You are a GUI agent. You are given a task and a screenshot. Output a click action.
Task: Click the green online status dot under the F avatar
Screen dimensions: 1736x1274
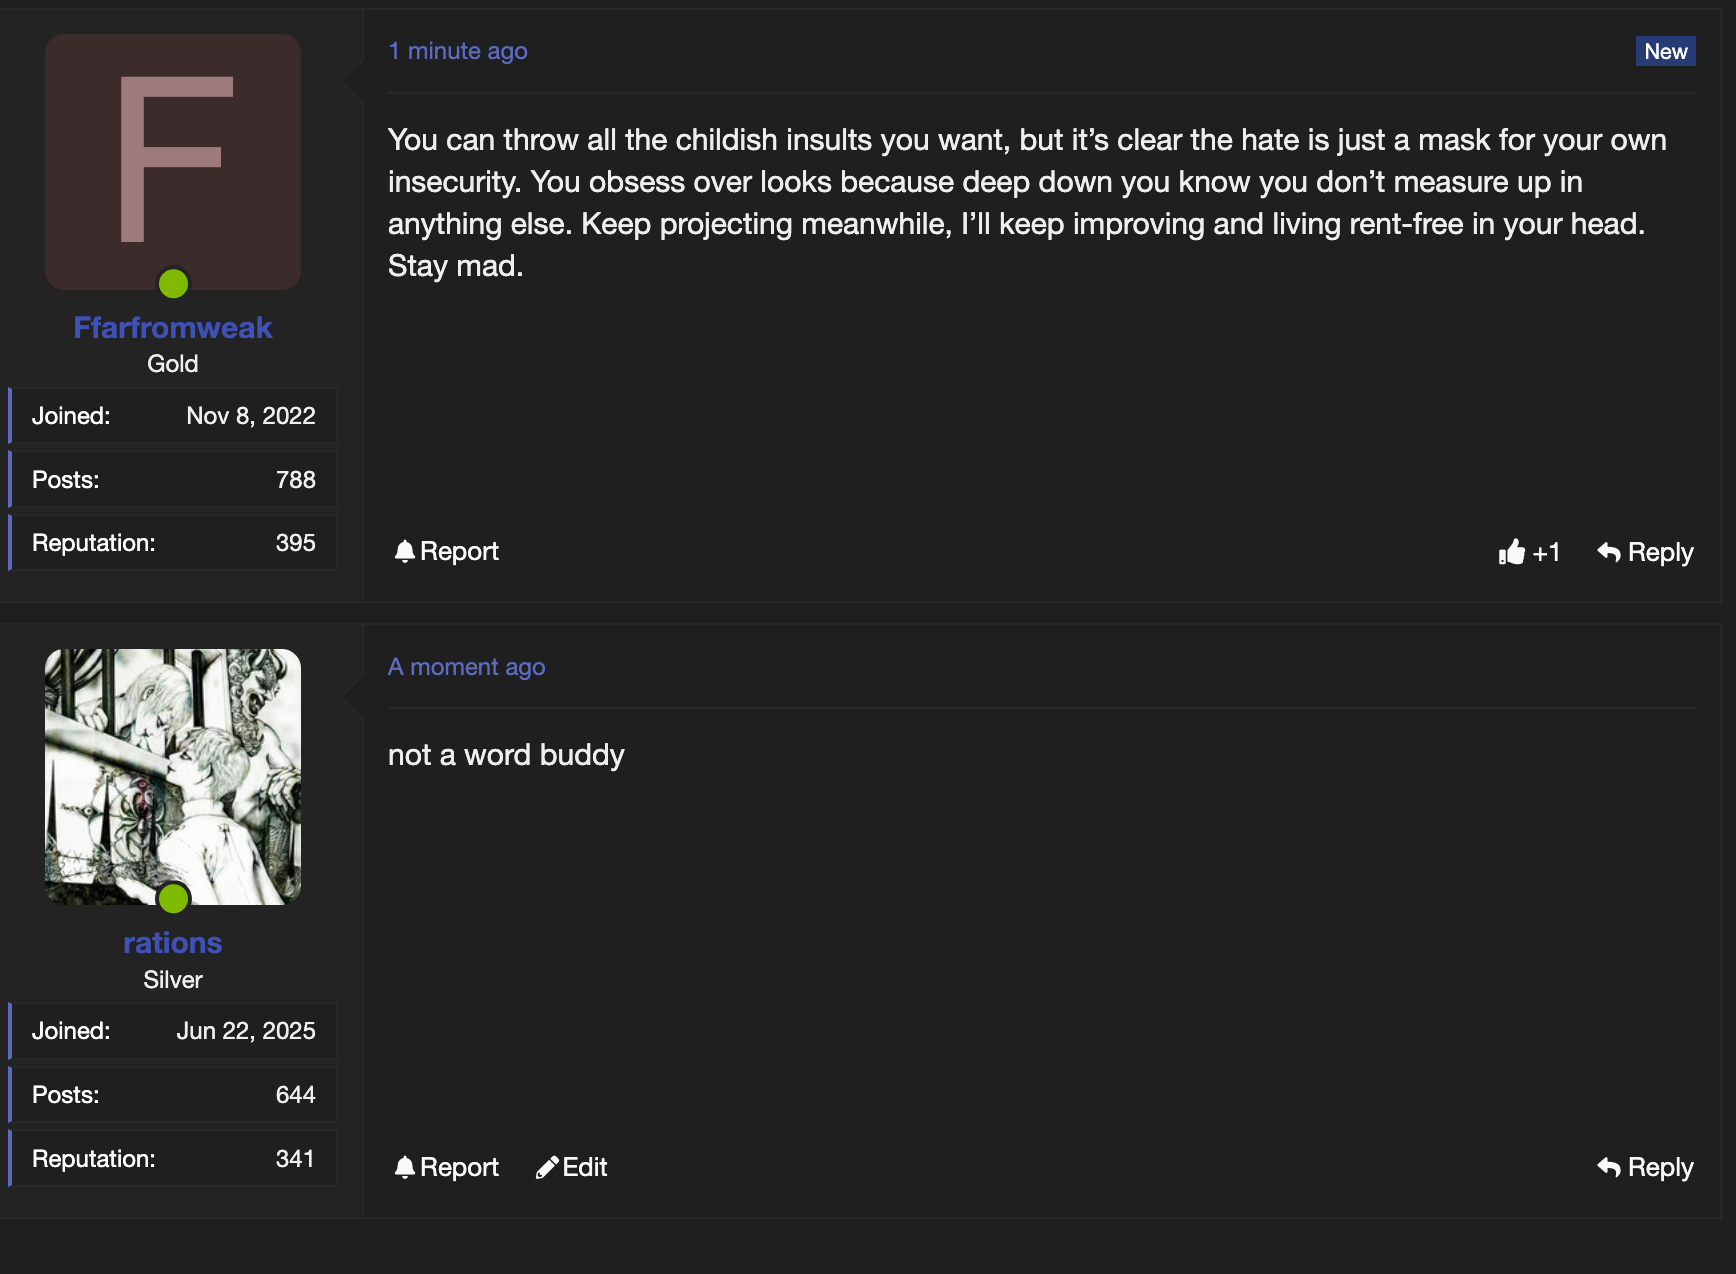point(173,284)
